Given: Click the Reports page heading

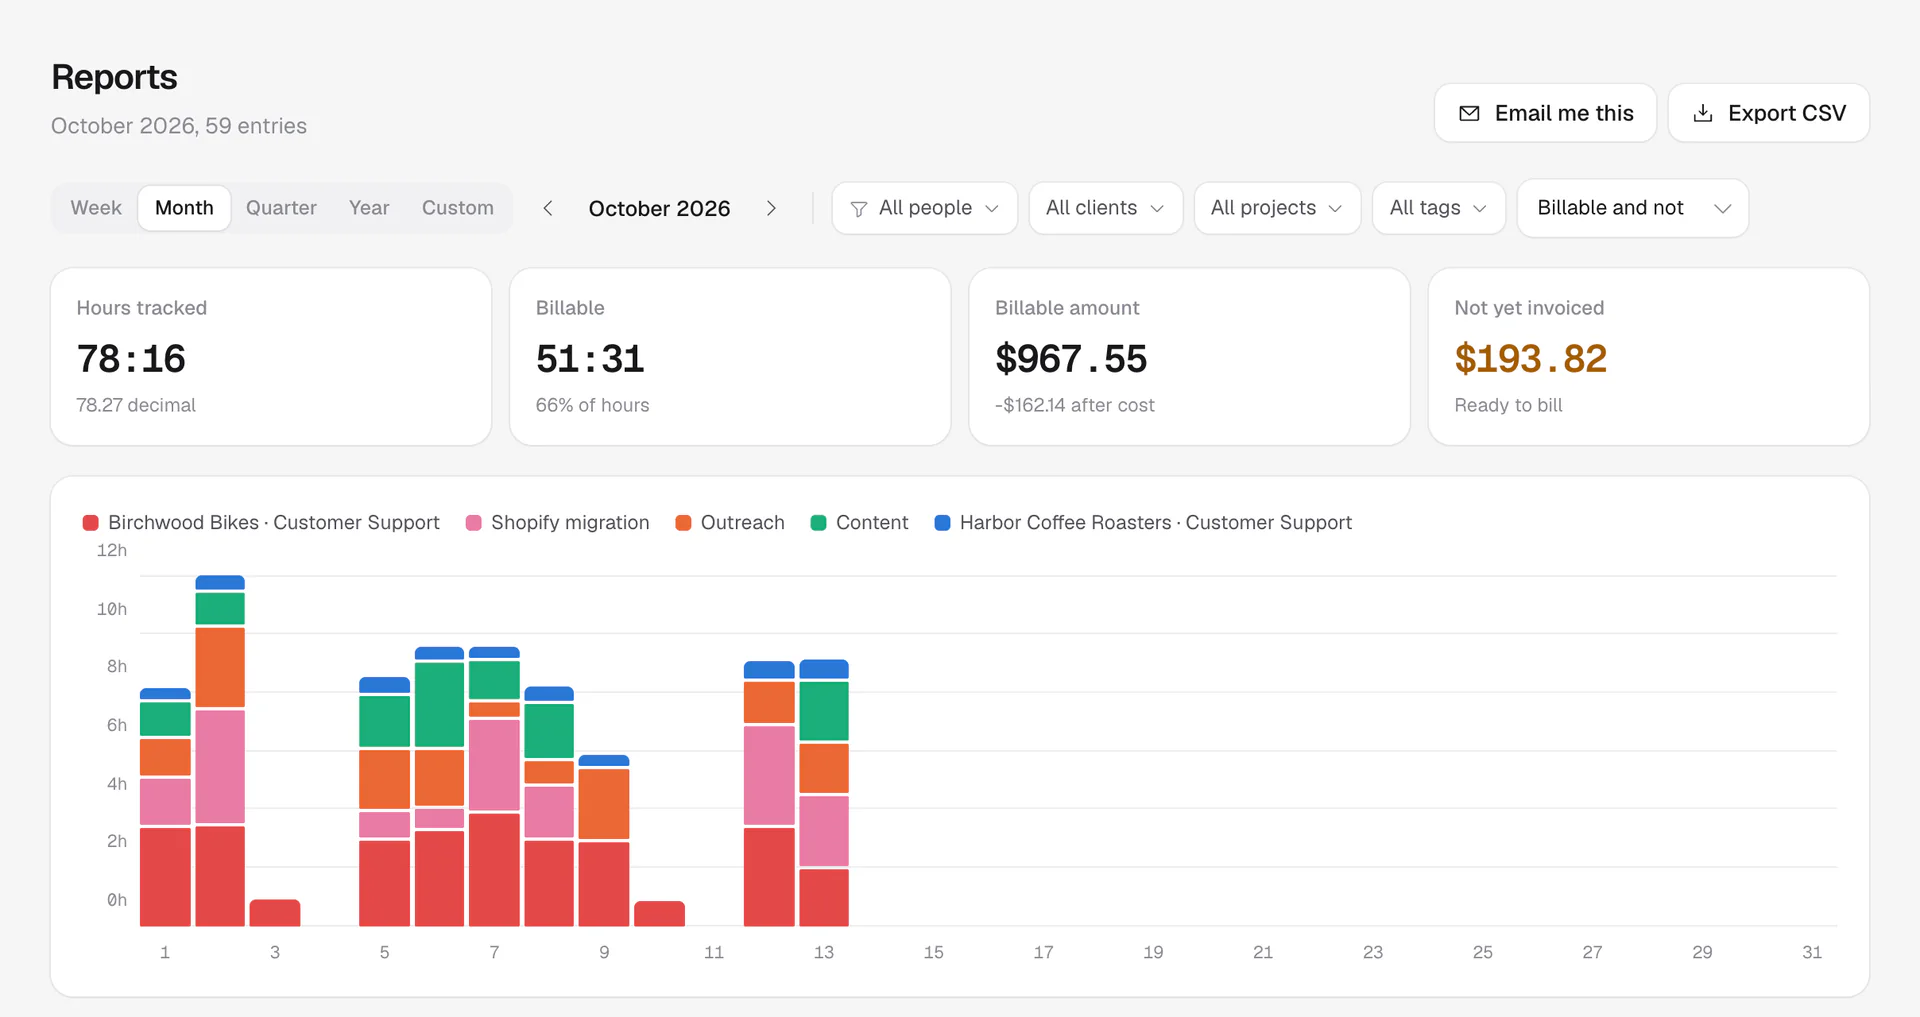Looking at the screenshot, I should [114, 77].
